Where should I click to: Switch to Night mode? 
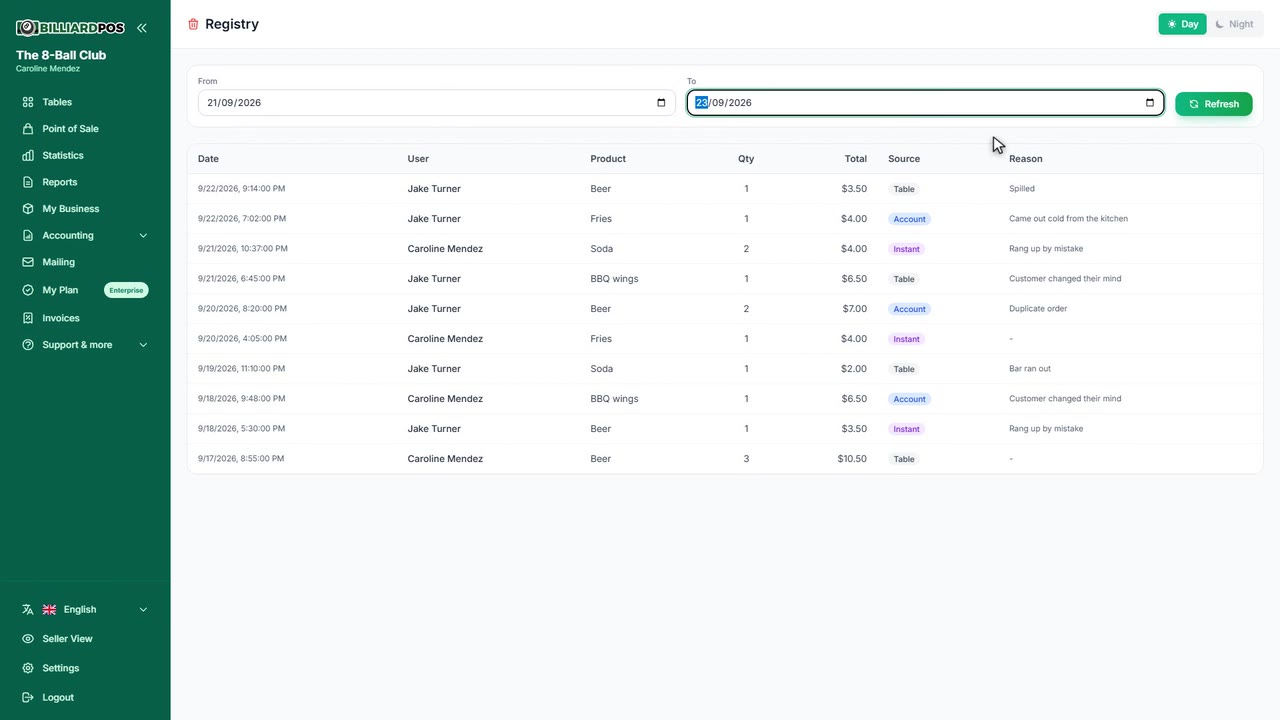(1234, 24)
